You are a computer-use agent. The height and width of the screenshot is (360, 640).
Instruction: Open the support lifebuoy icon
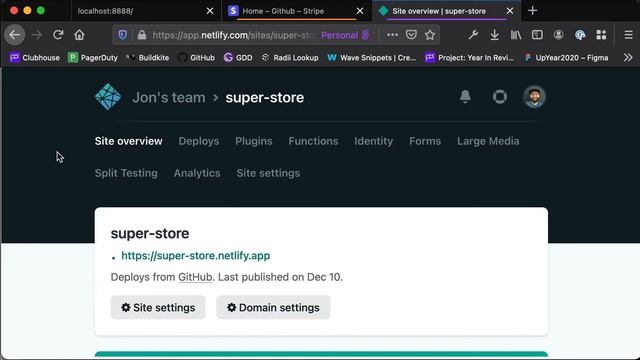tap(500, 97)
